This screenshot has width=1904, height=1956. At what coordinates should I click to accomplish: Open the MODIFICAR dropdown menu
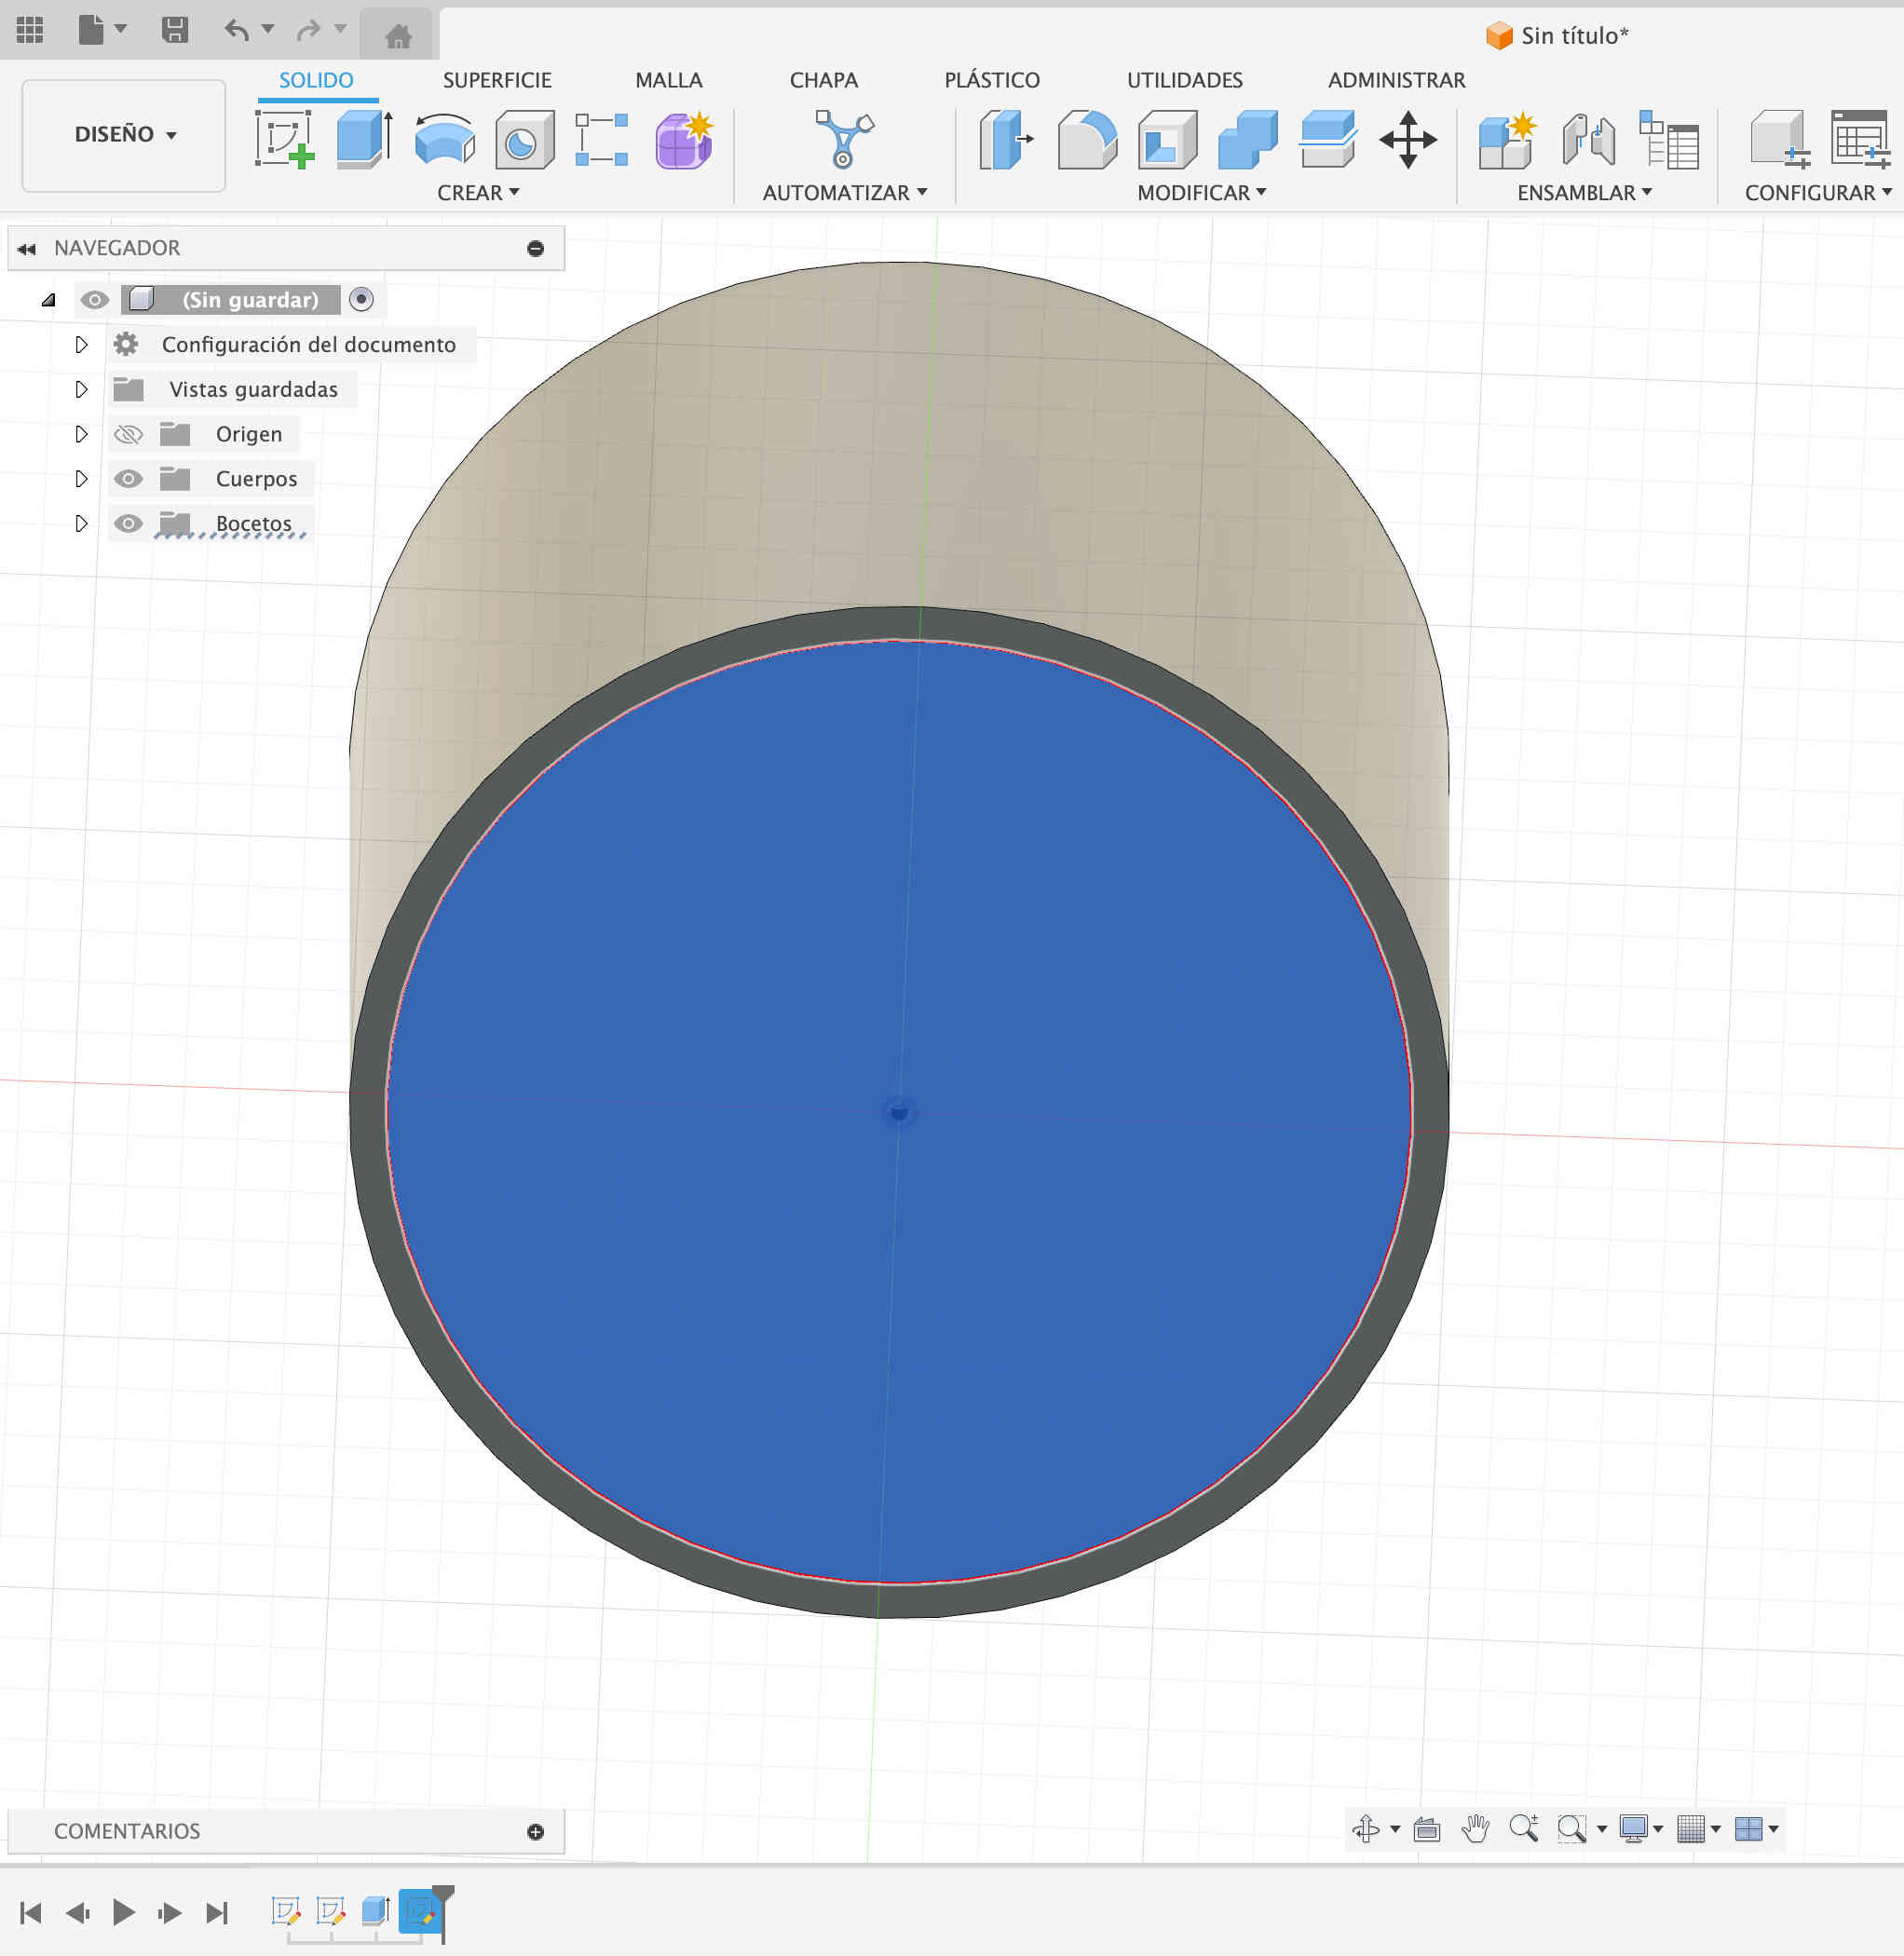(1201, 193)
